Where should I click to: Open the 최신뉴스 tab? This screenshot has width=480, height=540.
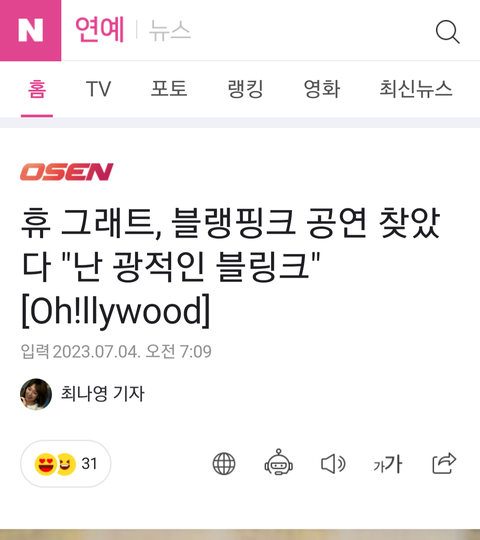coord(416,89)
